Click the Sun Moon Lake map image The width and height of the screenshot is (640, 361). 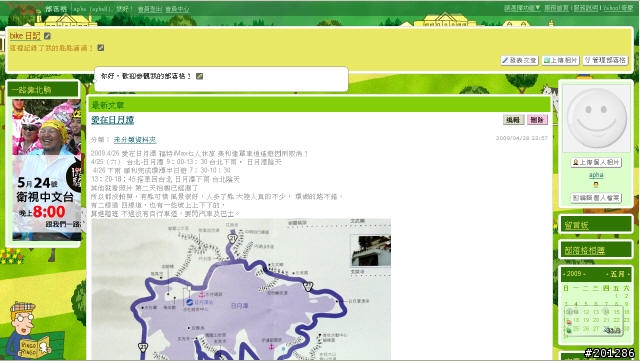241,289
